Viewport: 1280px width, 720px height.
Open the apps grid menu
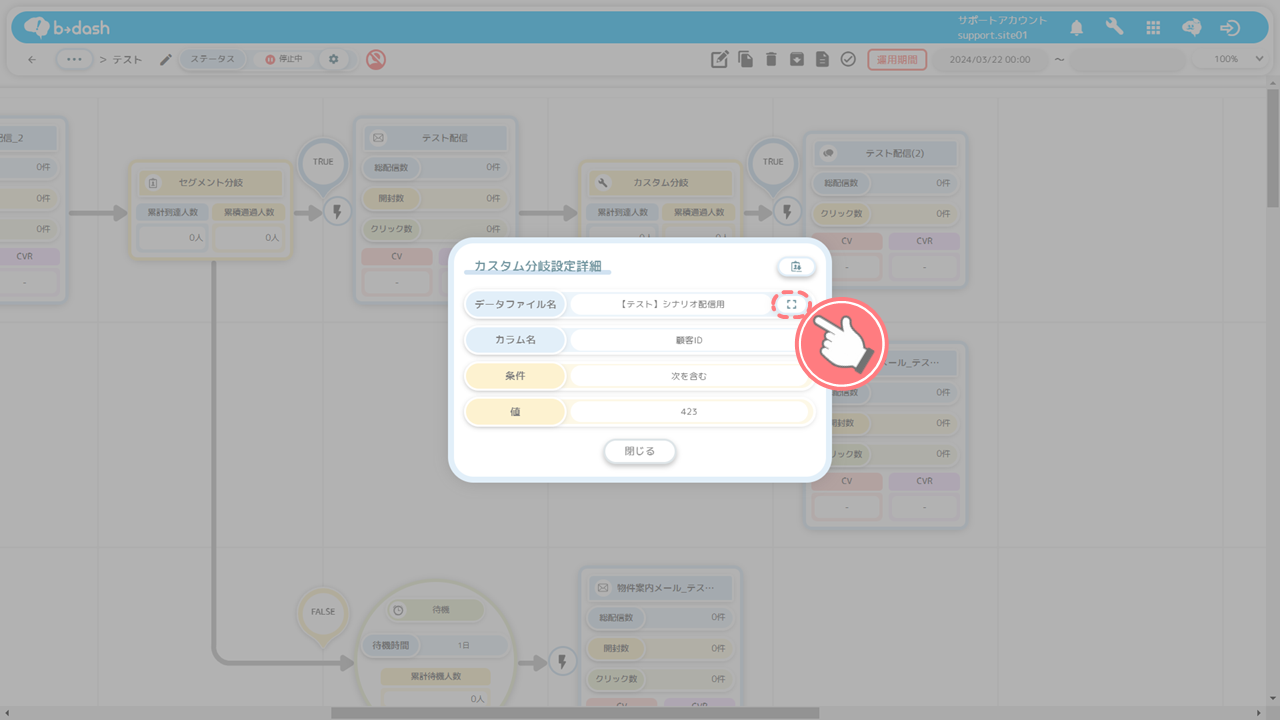click(x=1153, y=28)
